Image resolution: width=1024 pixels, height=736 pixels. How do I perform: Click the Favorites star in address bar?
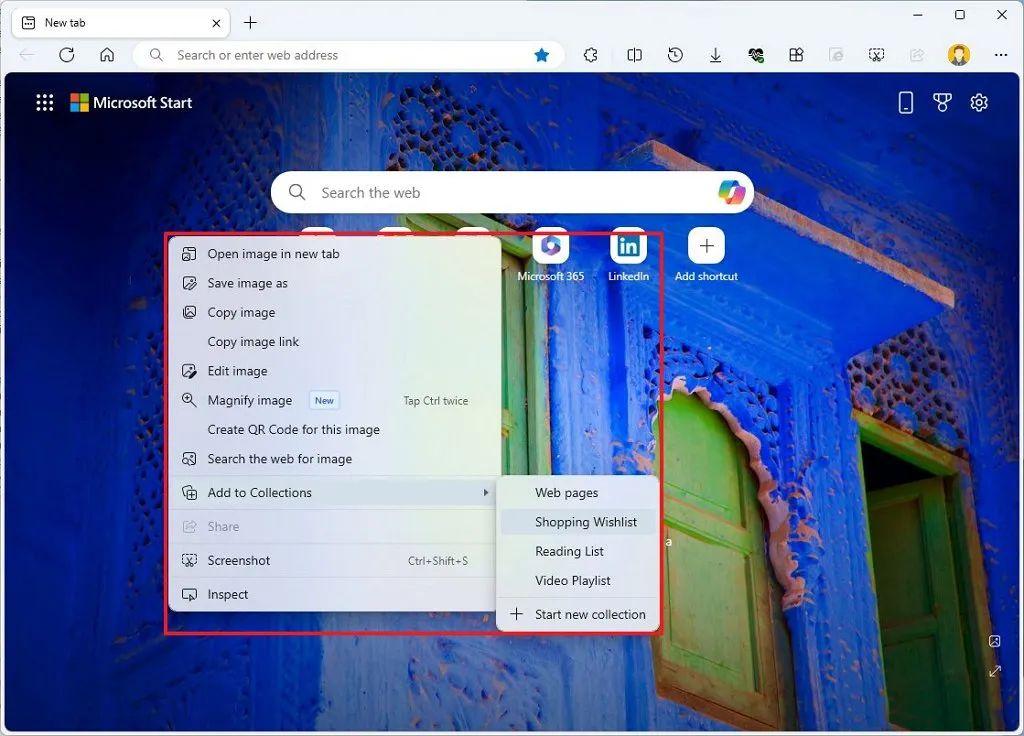pyautogui.click(x=541, y=55)
